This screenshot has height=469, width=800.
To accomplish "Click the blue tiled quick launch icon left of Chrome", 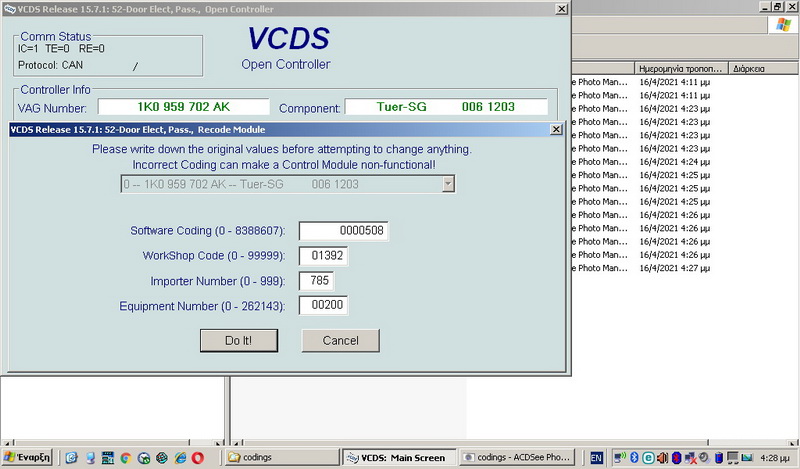I will 108,458.
